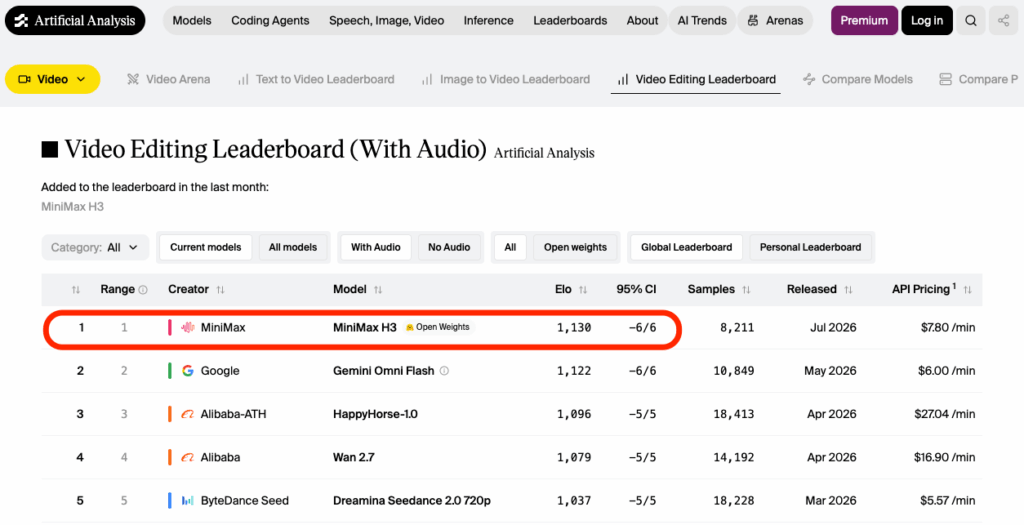This screenshot has height=525, width=1024.
Task: Go to Image to Video Leaderboard tab
Action: pos(505,79)
